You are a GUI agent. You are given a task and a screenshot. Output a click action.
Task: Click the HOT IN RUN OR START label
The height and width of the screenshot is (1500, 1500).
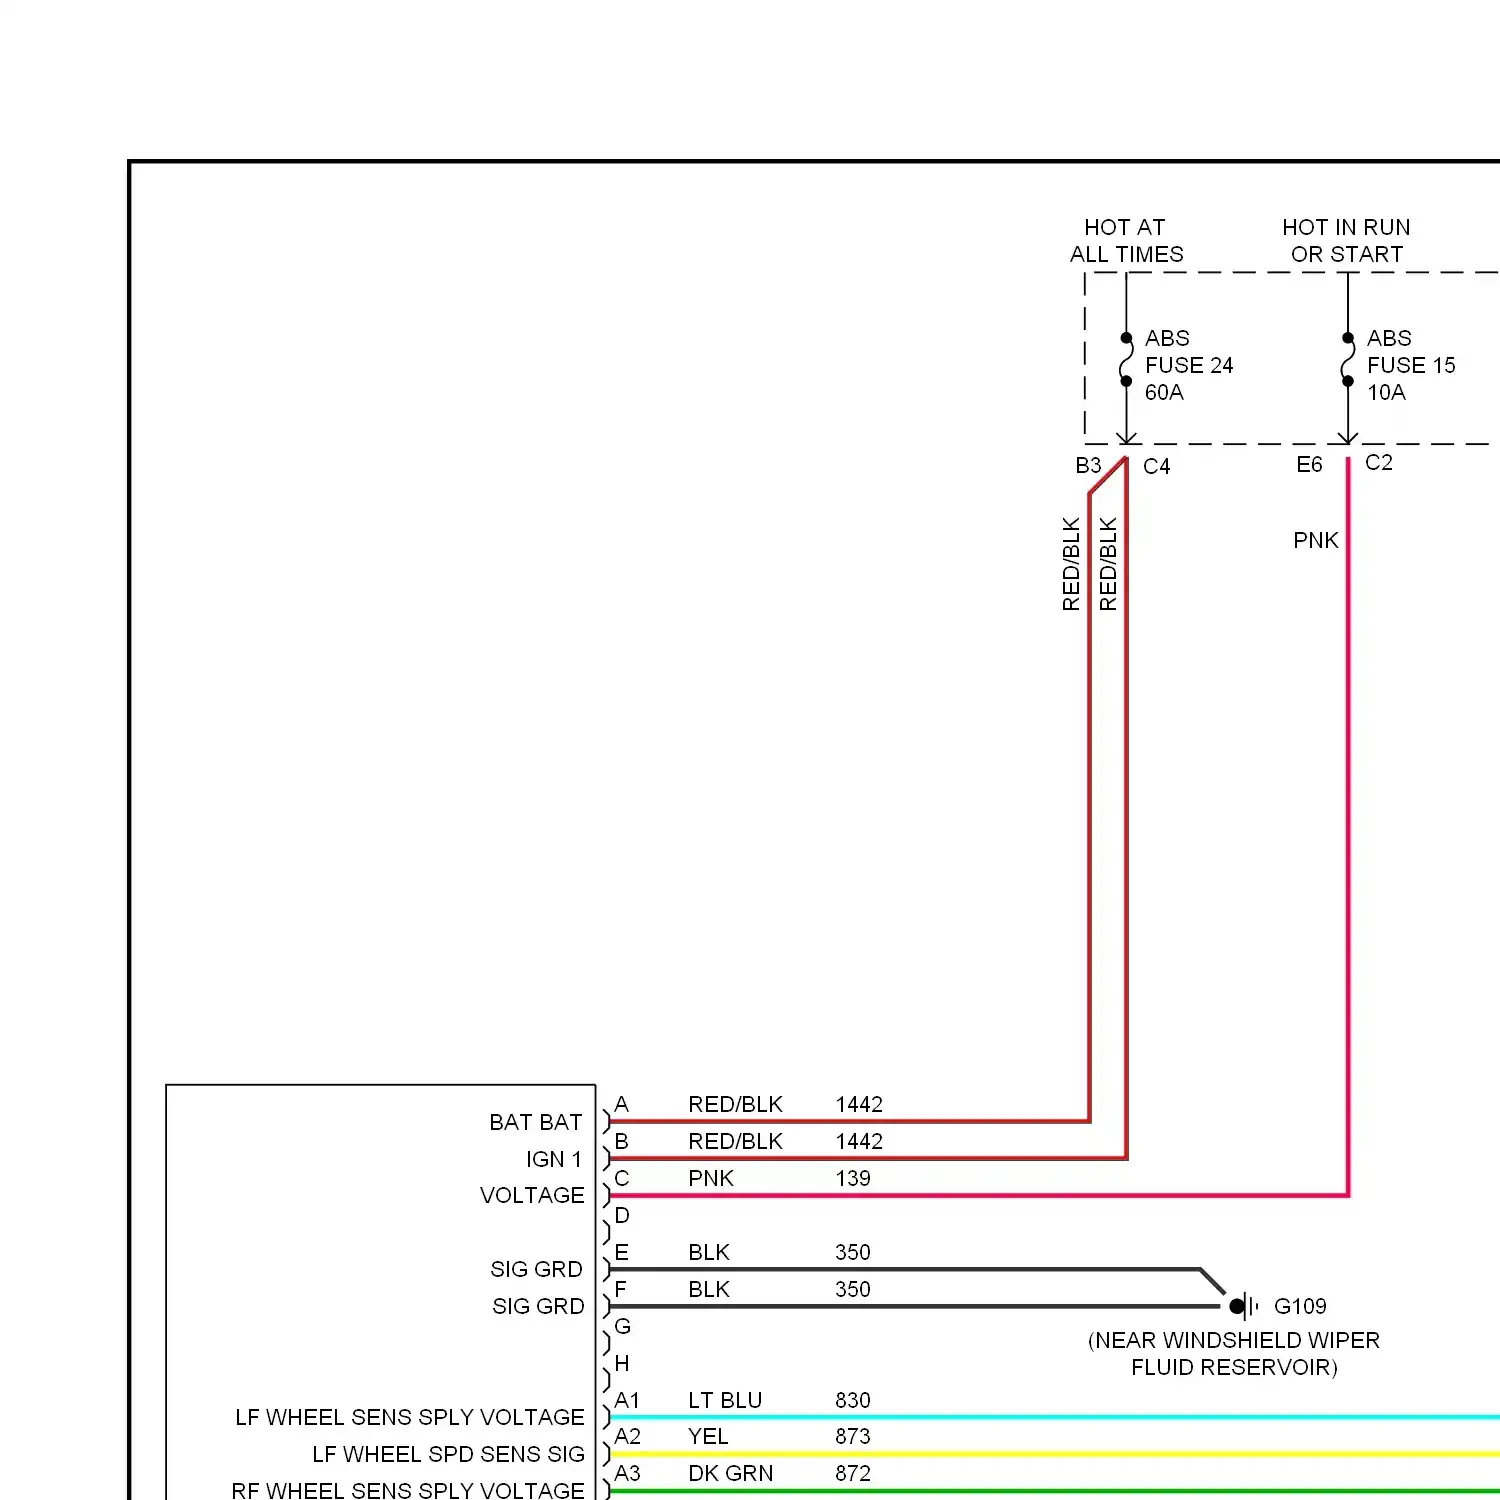(x=1346, y=241)
